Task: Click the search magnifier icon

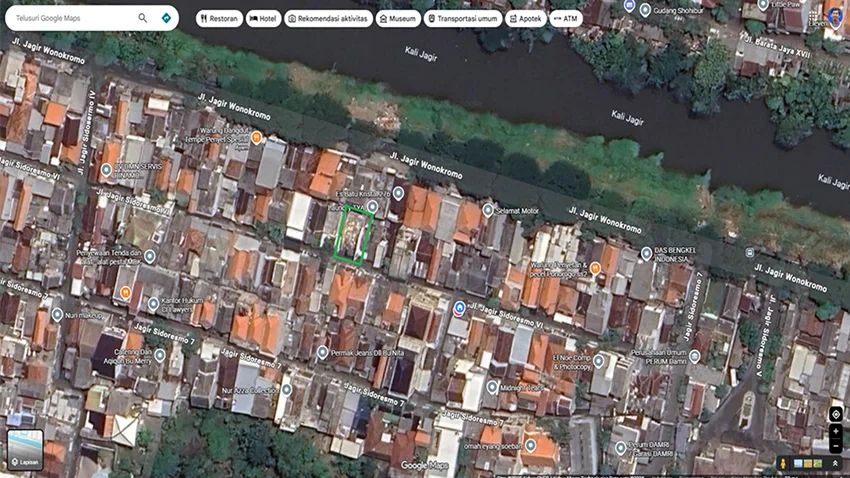Action: (x=143, y=18)
